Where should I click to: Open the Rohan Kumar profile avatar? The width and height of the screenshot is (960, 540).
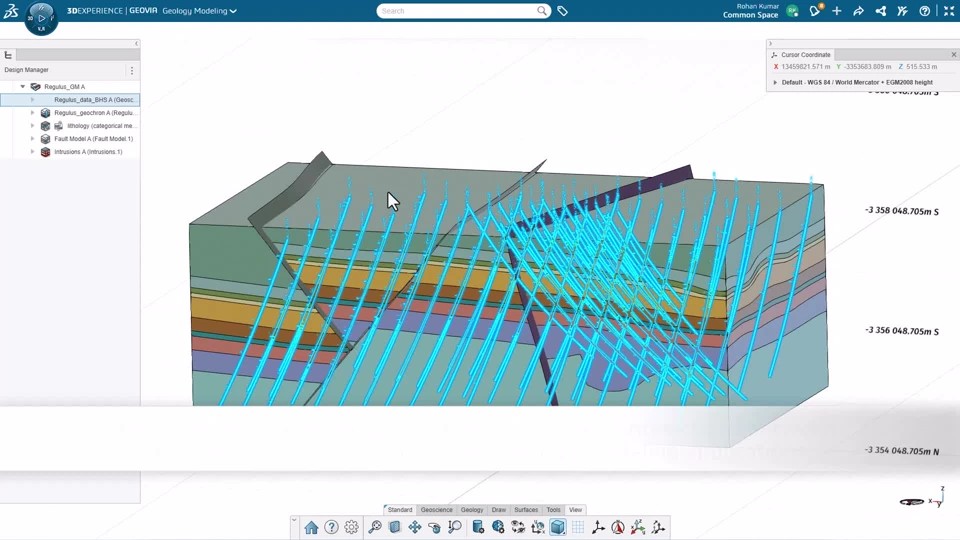792,11
